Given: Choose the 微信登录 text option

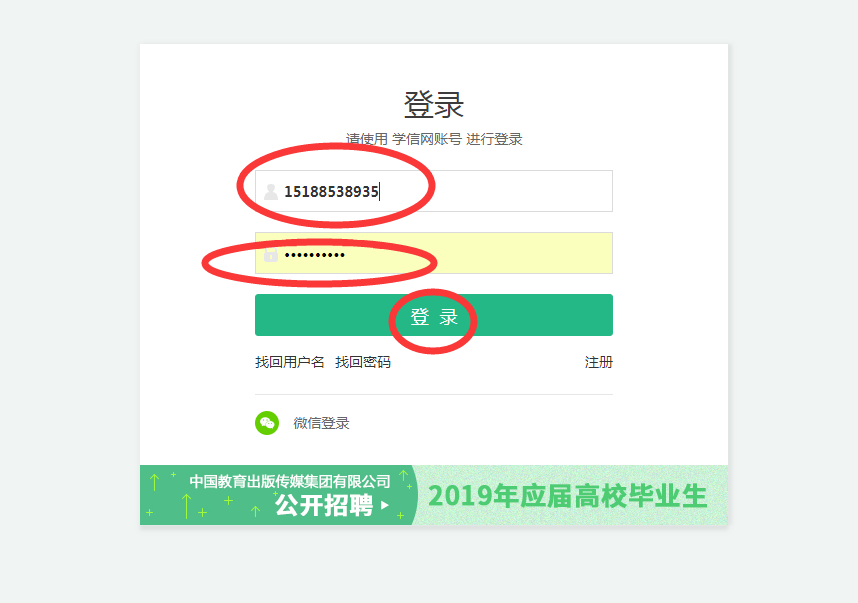Looking at the screenshot, I should tap(321, 423).
